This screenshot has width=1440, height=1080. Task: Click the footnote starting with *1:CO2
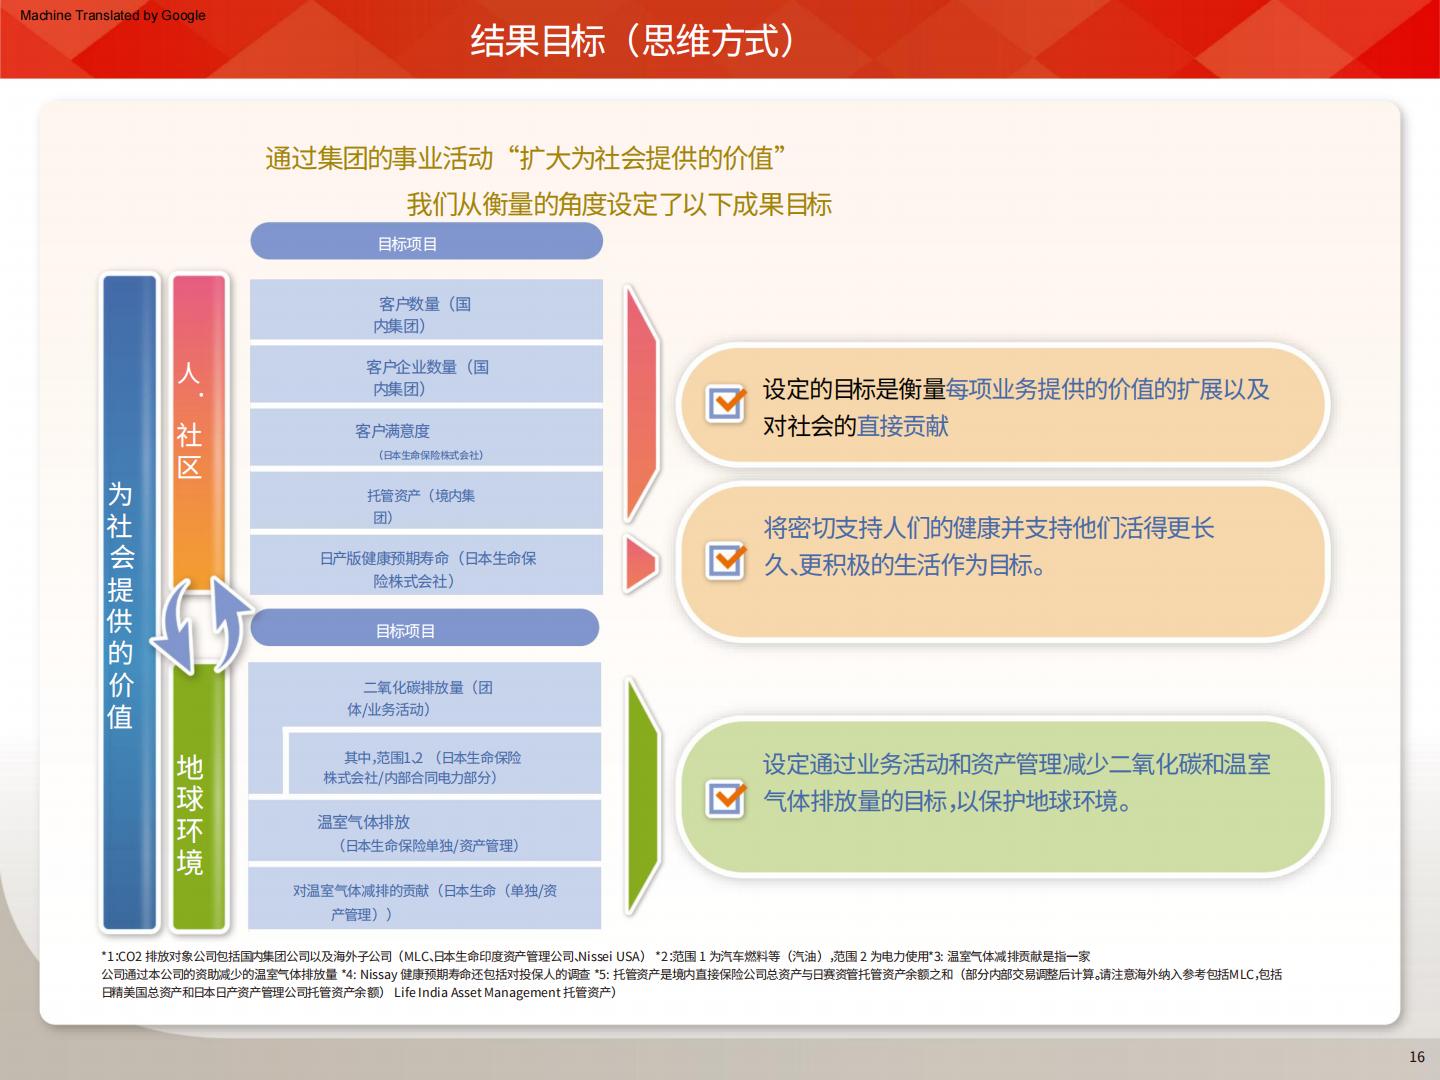(596, 956)
